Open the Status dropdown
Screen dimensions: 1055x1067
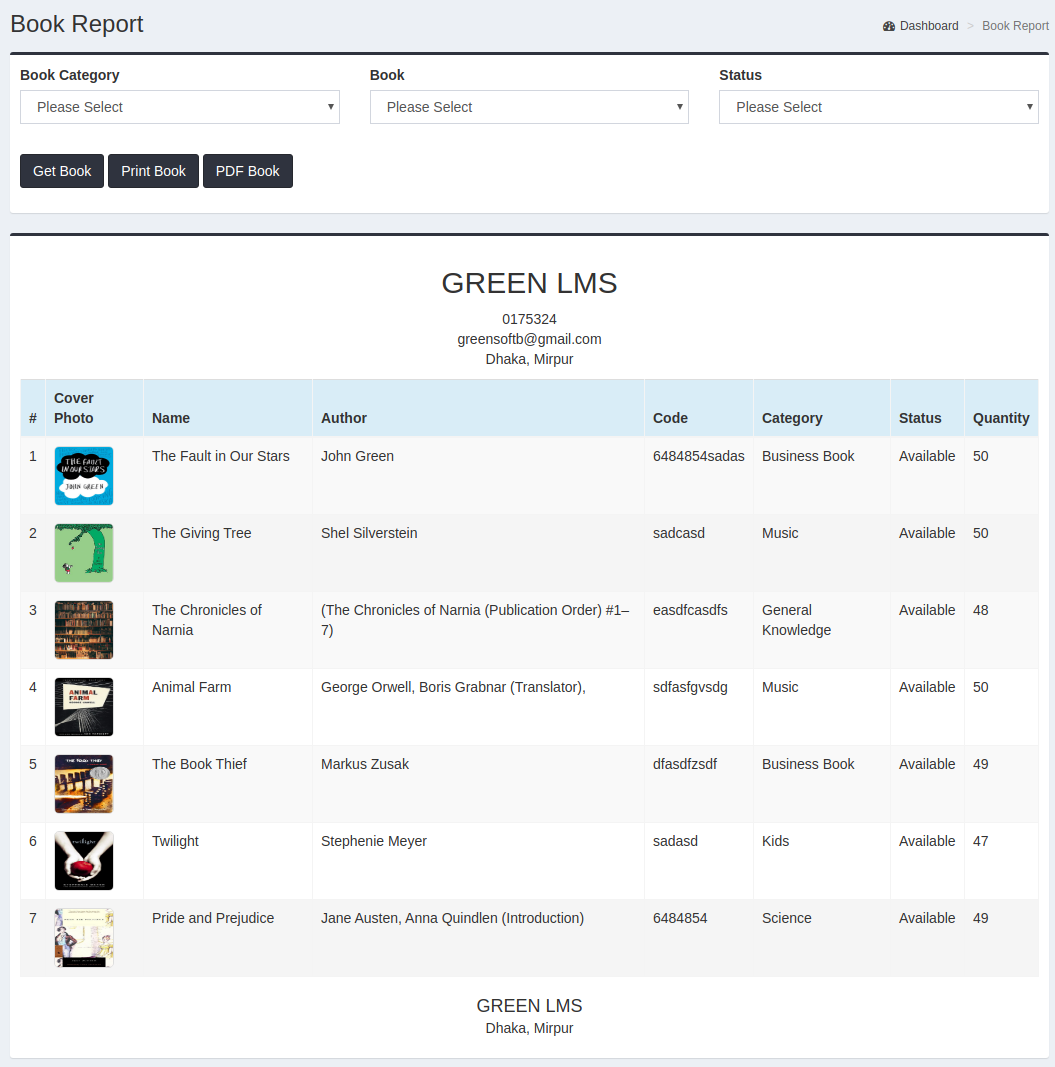click(x=878, y=107)
